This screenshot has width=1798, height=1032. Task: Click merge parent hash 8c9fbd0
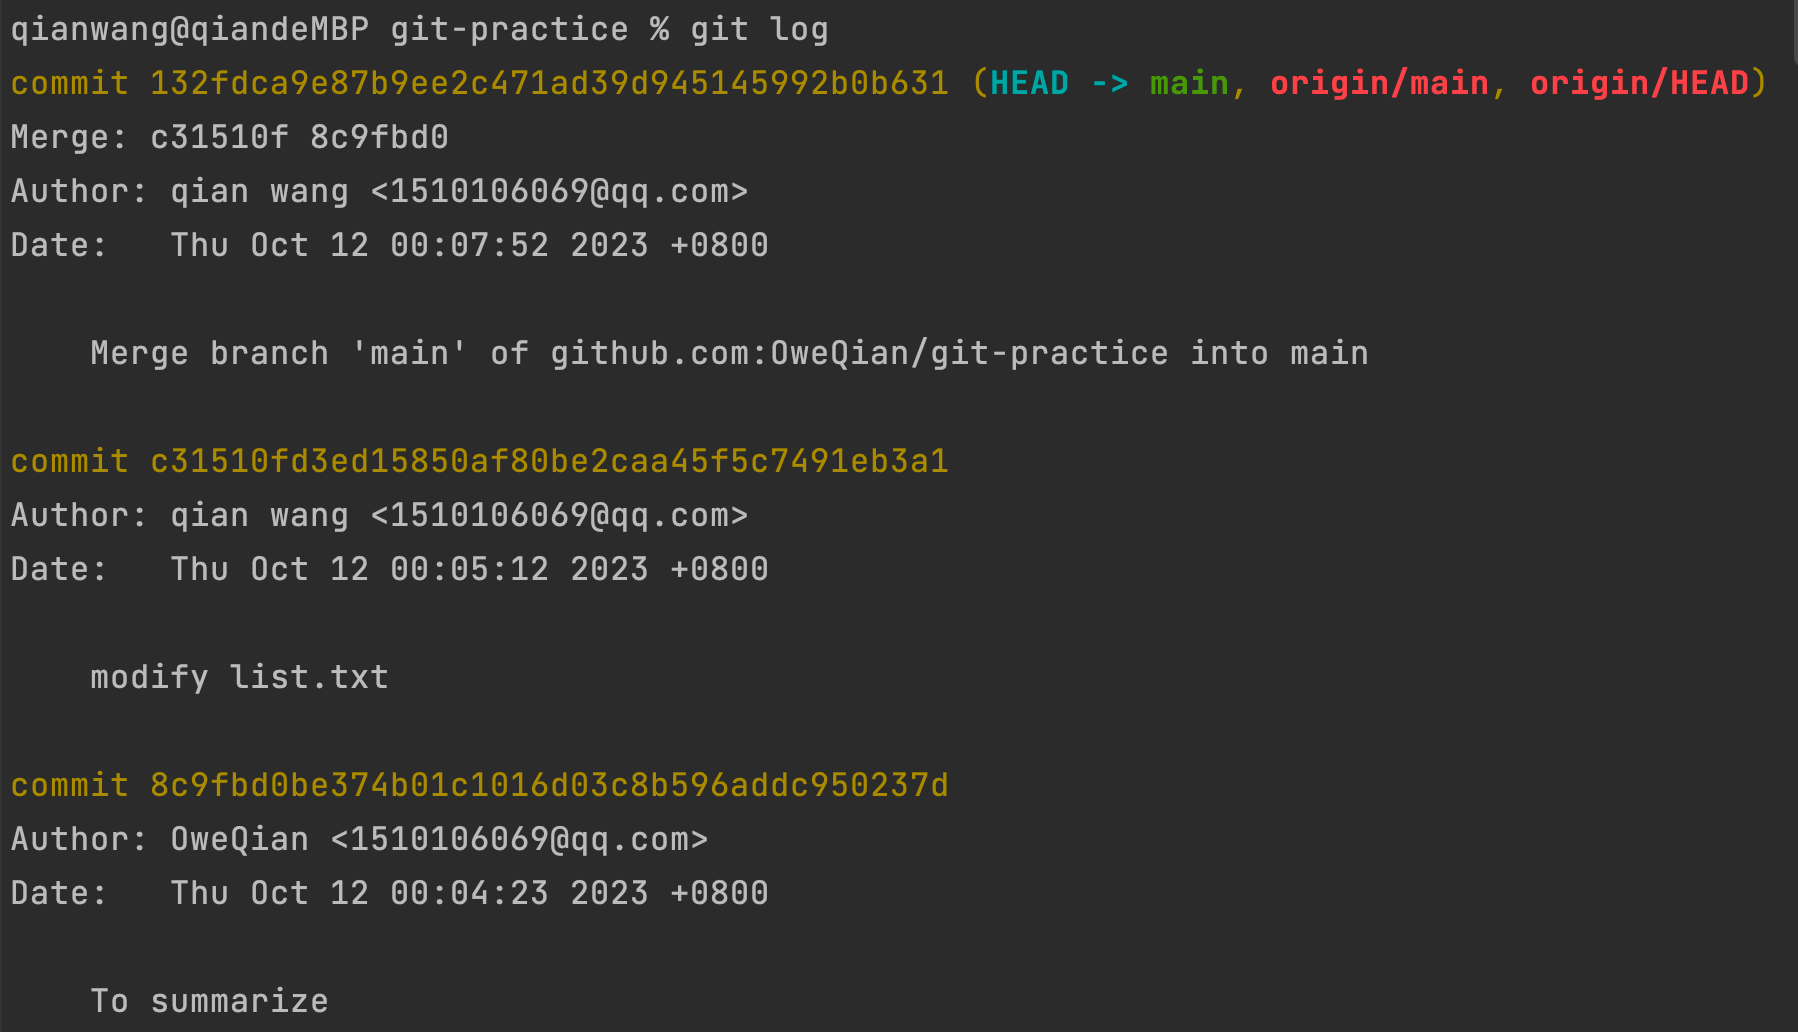[x=379, y=137]
